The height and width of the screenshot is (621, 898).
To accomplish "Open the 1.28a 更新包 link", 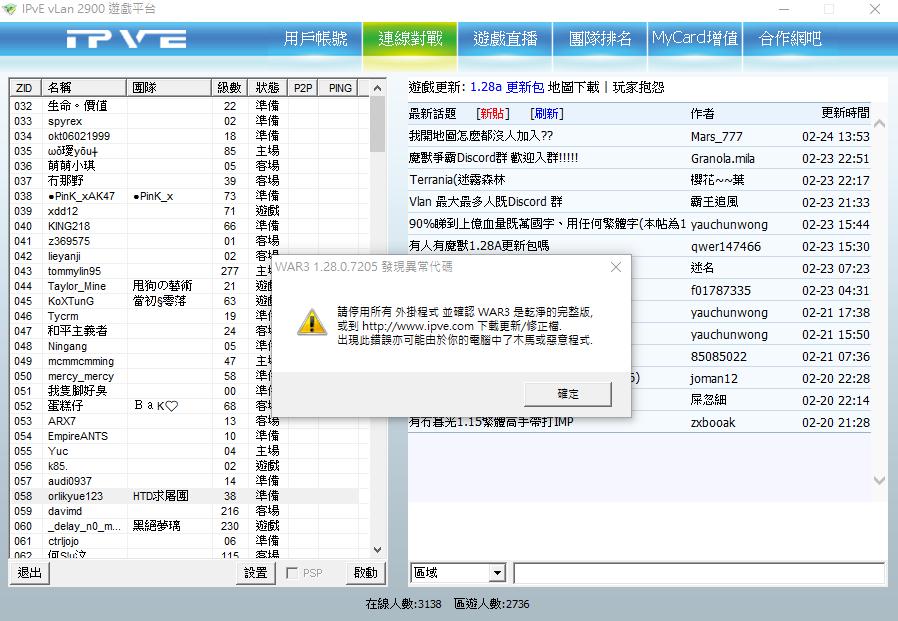I will [x=507, y=87].
